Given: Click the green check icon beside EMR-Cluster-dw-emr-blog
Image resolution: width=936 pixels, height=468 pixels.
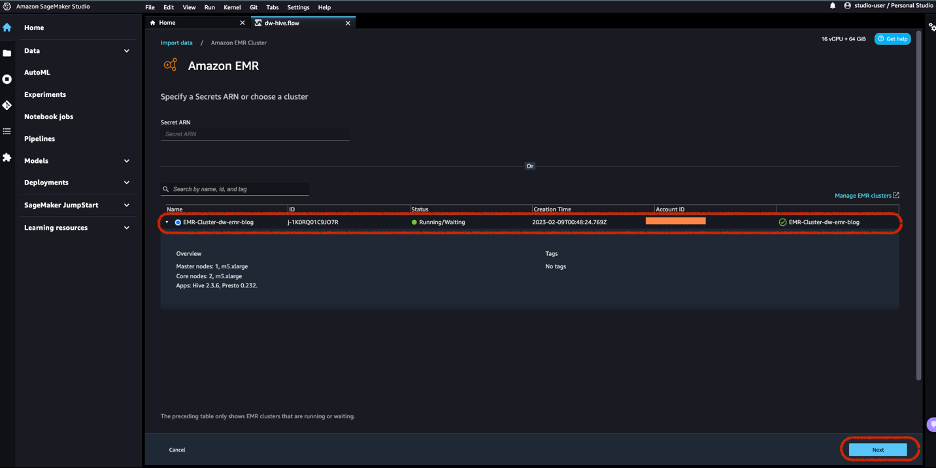Looking at the screenshot, I should click(x=783, y=222).
